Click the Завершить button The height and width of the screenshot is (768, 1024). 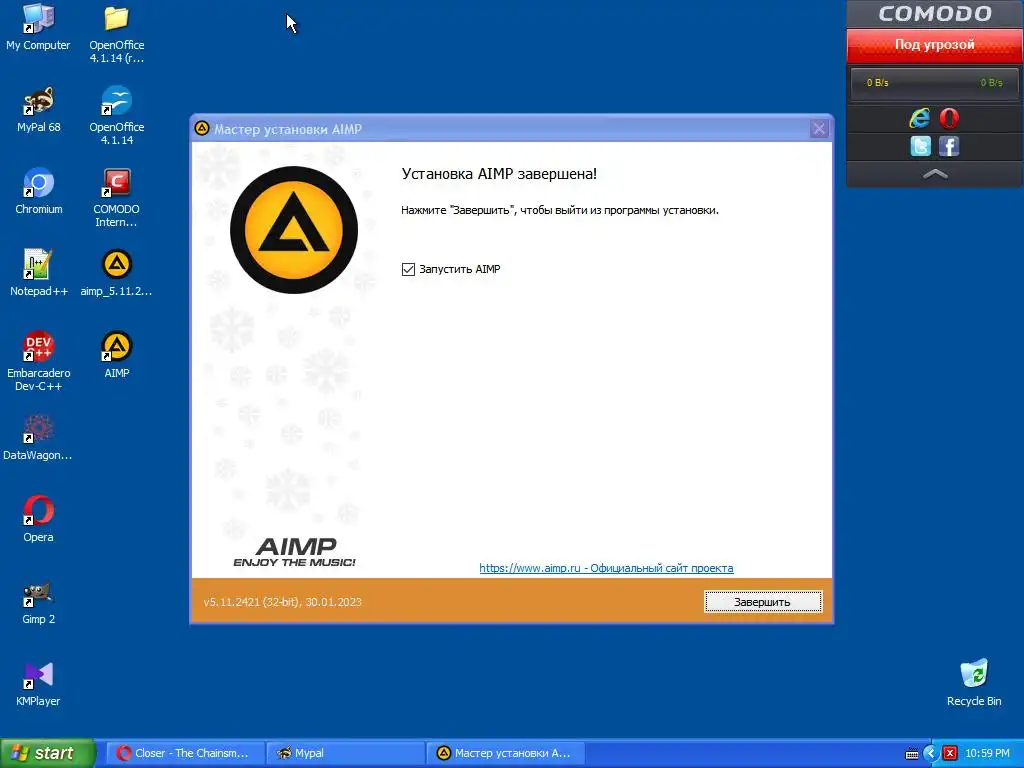[x=762, y=601]
